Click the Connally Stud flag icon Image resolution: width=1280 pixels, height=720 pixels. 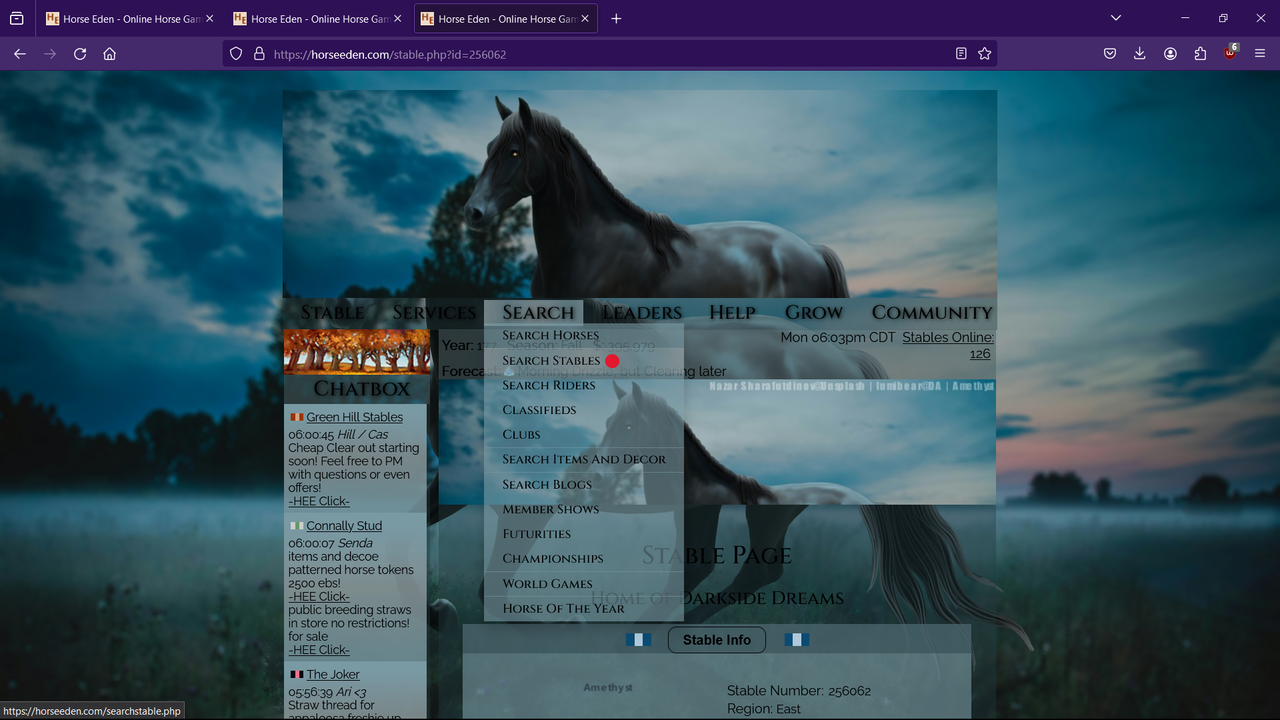click(296, 526)
